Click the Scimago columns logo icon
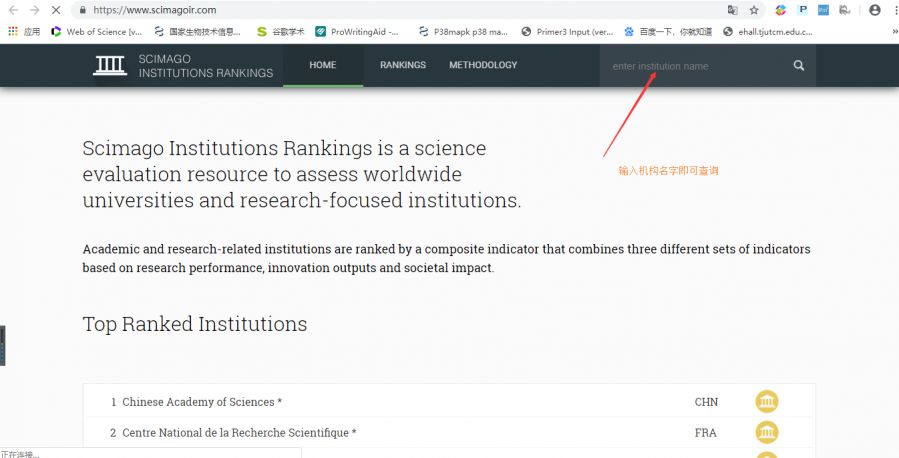Image resolution: width=899 pixels, height=458 pixels. 110,66
